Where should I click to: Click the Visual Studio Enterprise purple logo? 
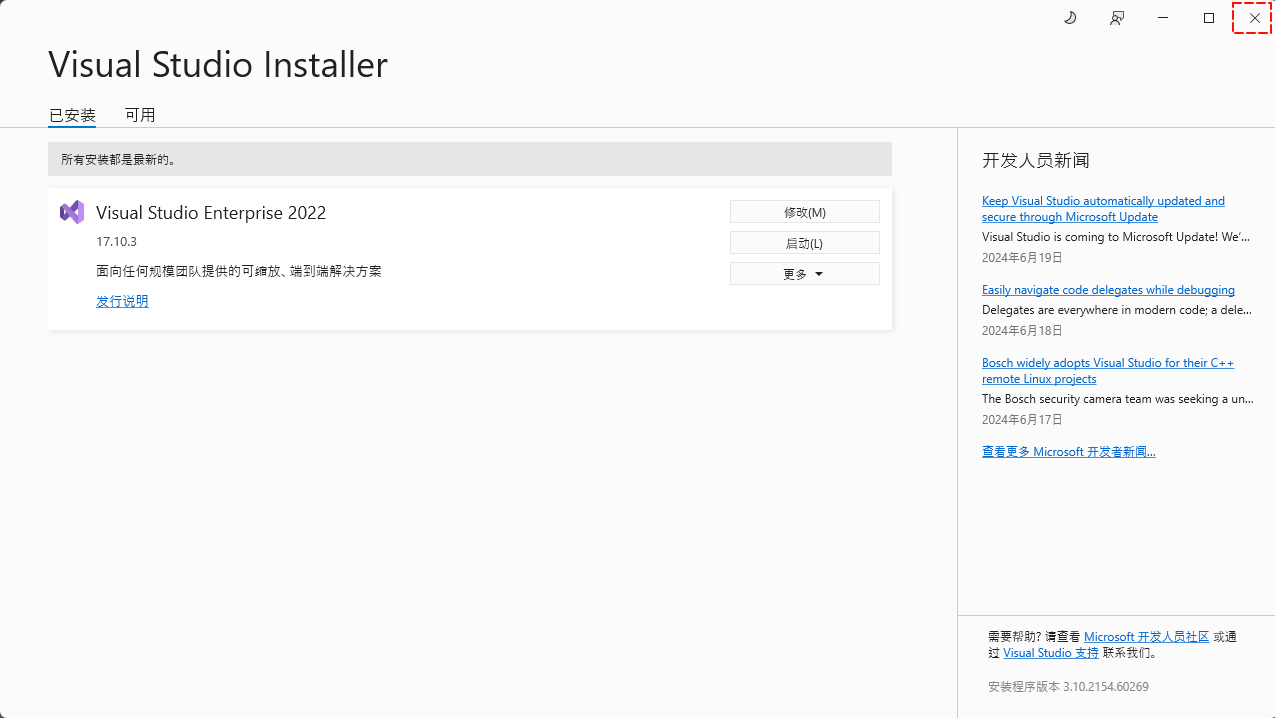72,212
